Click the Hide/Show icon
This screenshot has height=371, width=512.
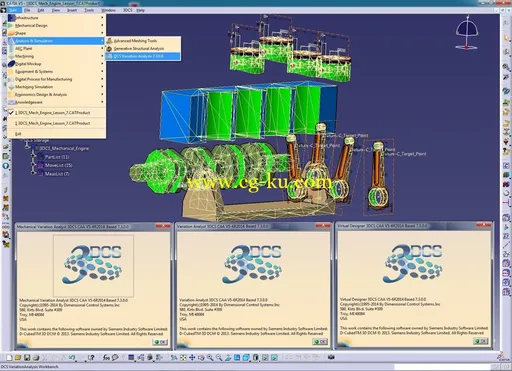(265, 358)
